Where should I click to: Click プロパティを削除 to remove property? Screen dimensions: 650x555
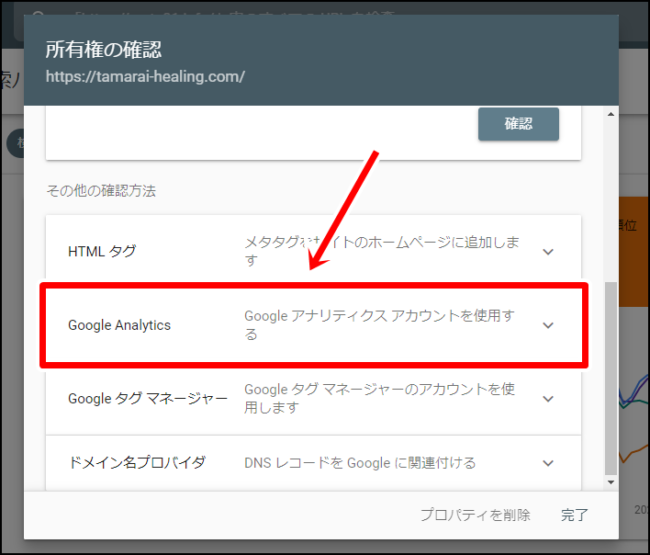(x=475, y=515)
